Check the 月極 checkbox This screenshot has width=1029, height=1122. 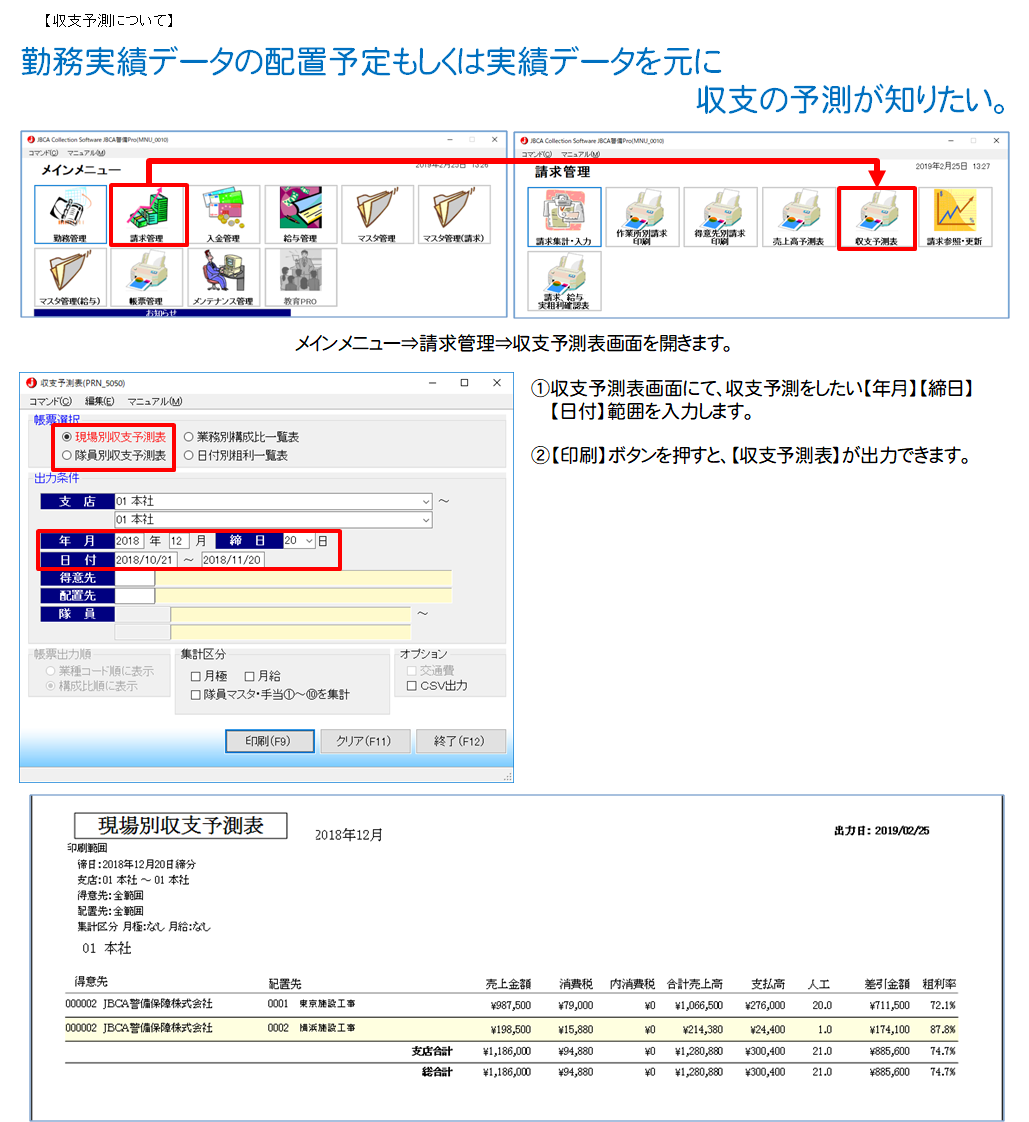[197, 676]
